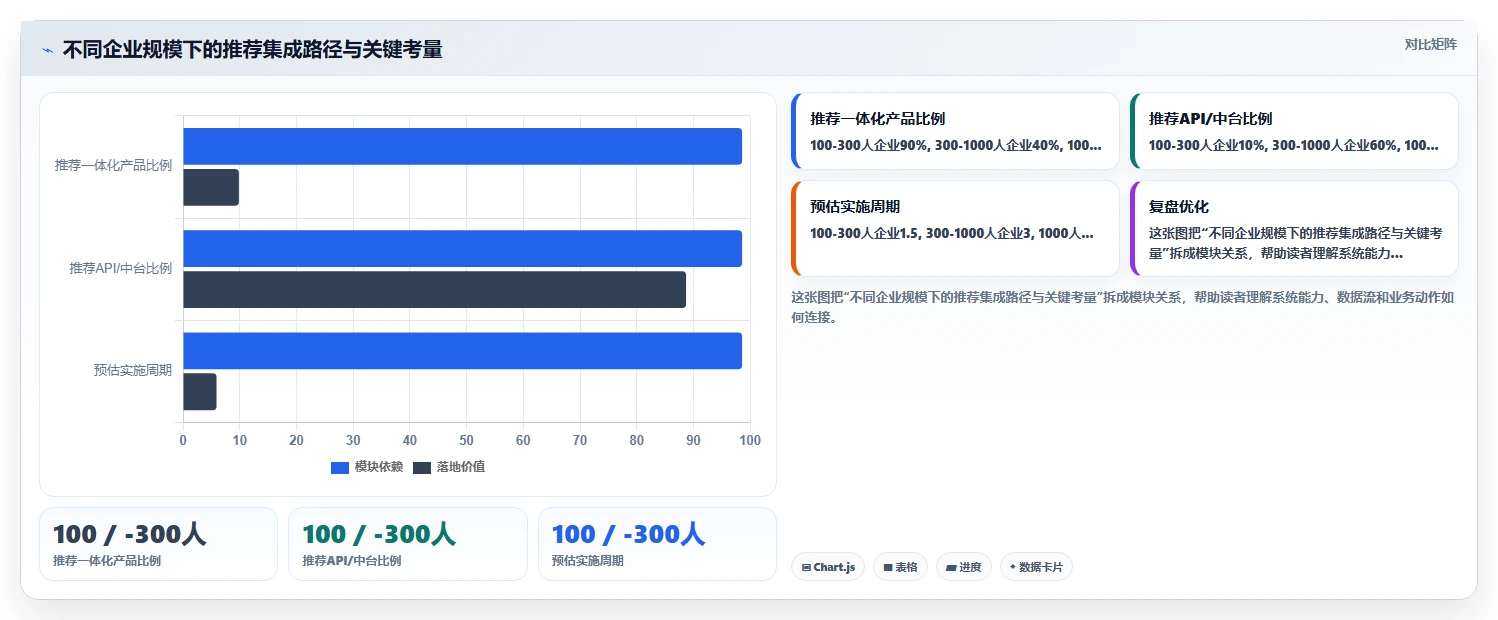
Task: Click the panel title 不同企业规模下的推荐集成路径与关键考量
Action: pyautogui.click(x=252, y=50)
